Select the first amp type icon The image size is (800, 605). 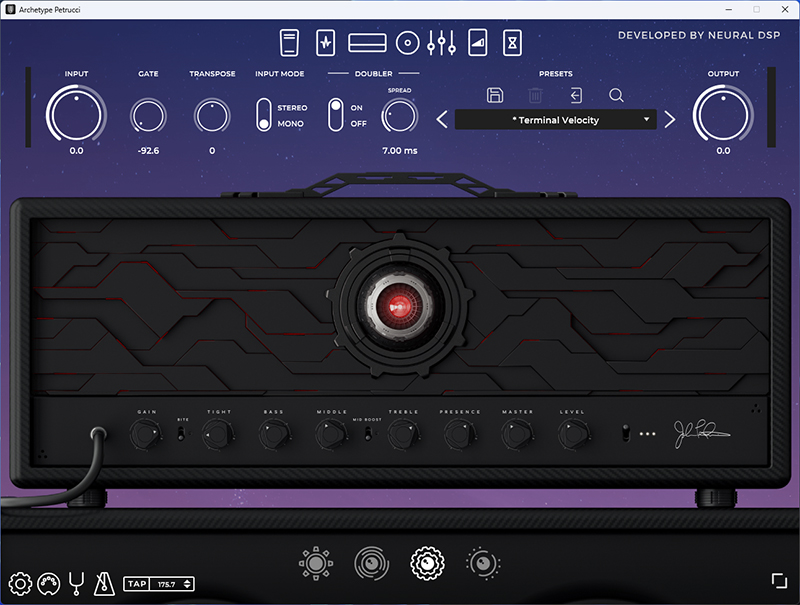pyautogui.click(x=316, y=563)
